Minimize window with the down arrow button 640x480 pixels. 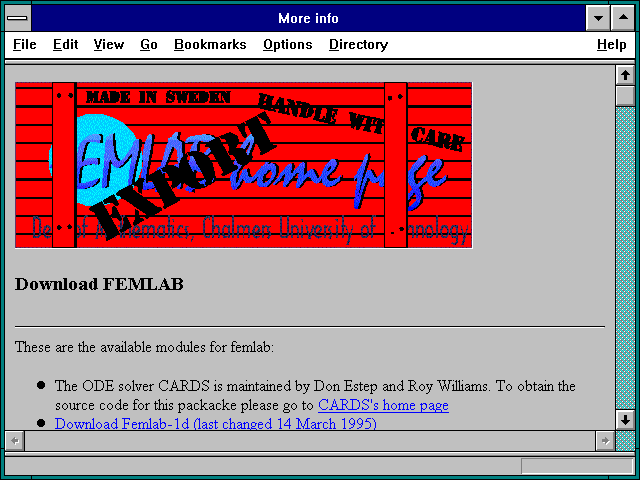pyautogui.click(x=598, y=18)
